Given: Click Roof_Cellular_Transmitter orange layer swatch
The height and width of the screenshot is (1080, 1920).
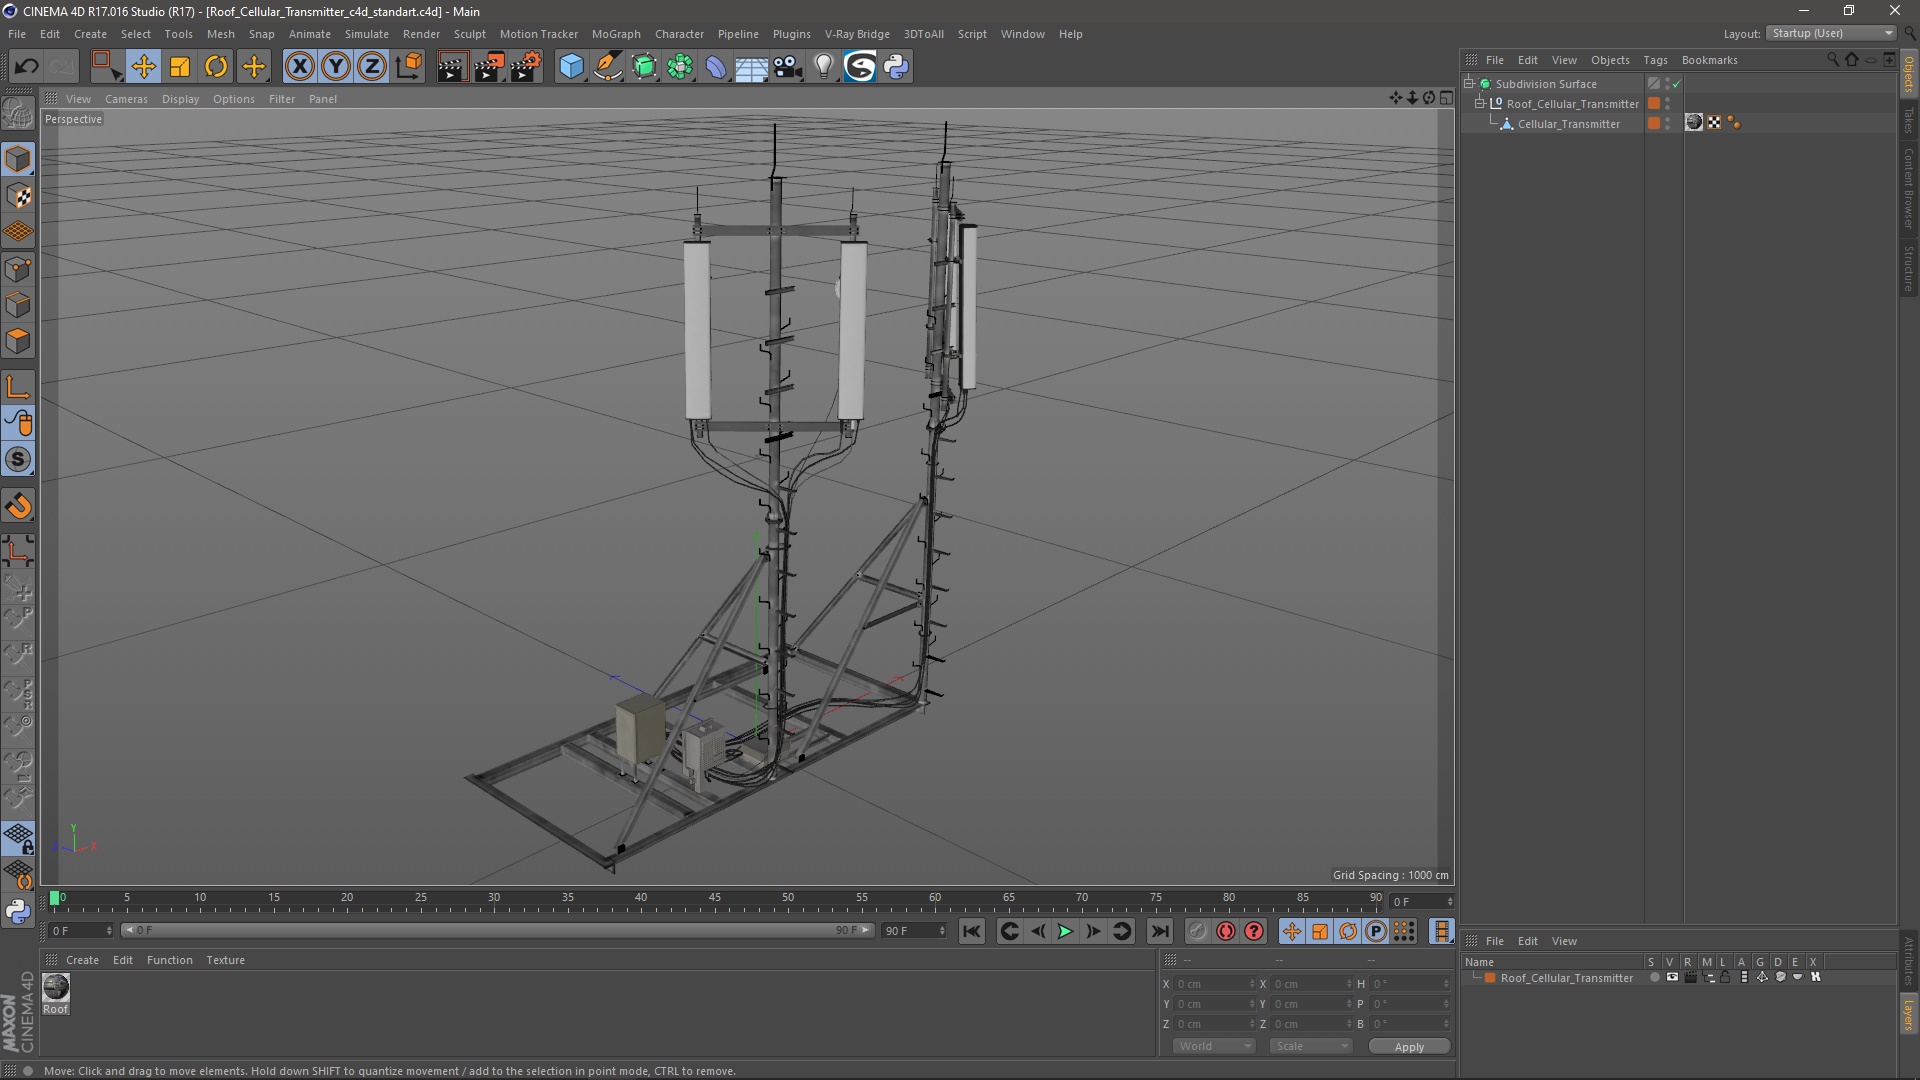Looking at the screenshot, I should pyautogui.click(x=1654, y=103).
